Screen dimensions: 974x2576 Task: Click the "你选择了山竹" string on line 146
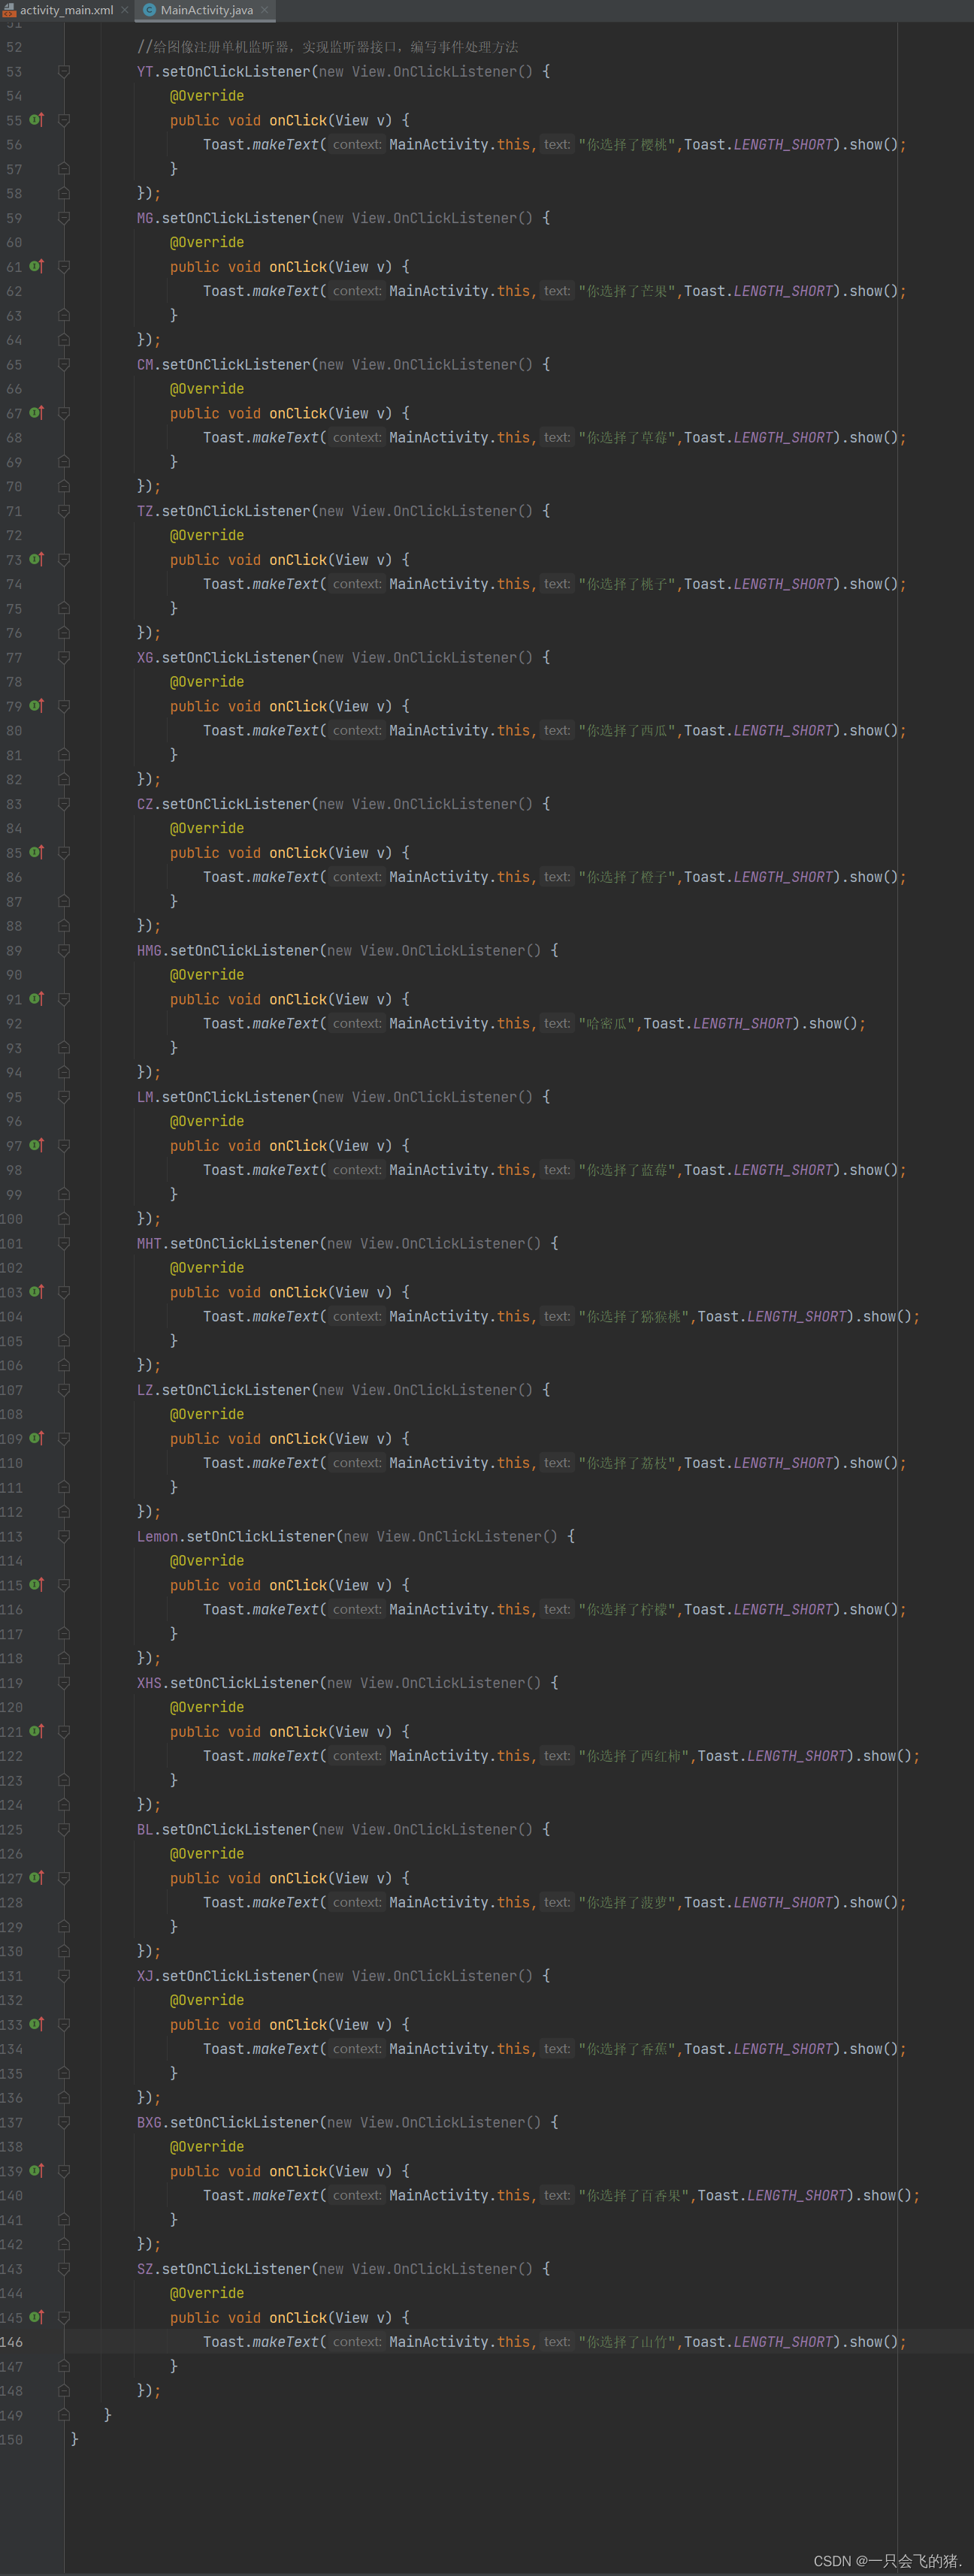pyautogui.click(x=628, y=2342)
